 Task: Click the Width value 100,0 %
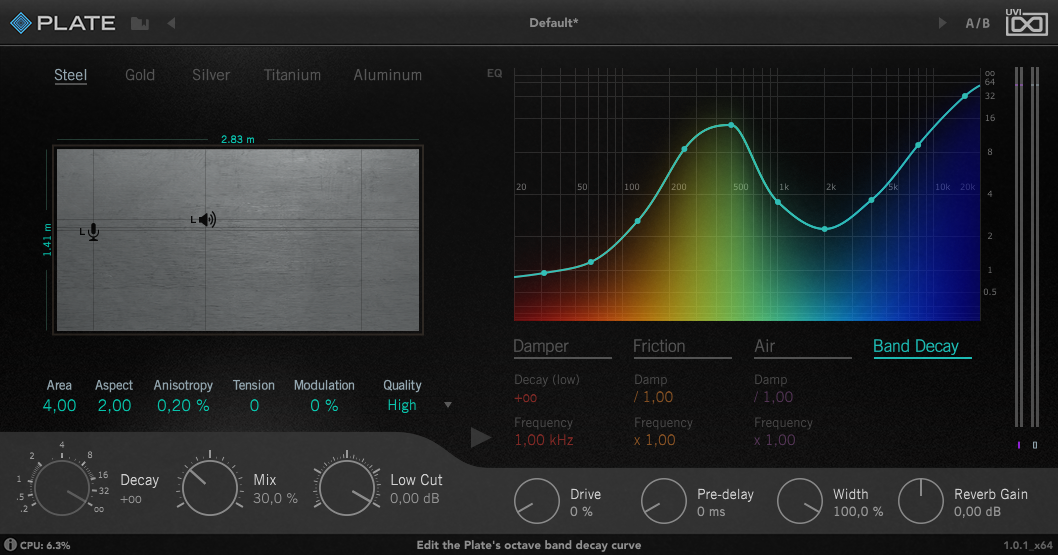(x=858, y=512)
